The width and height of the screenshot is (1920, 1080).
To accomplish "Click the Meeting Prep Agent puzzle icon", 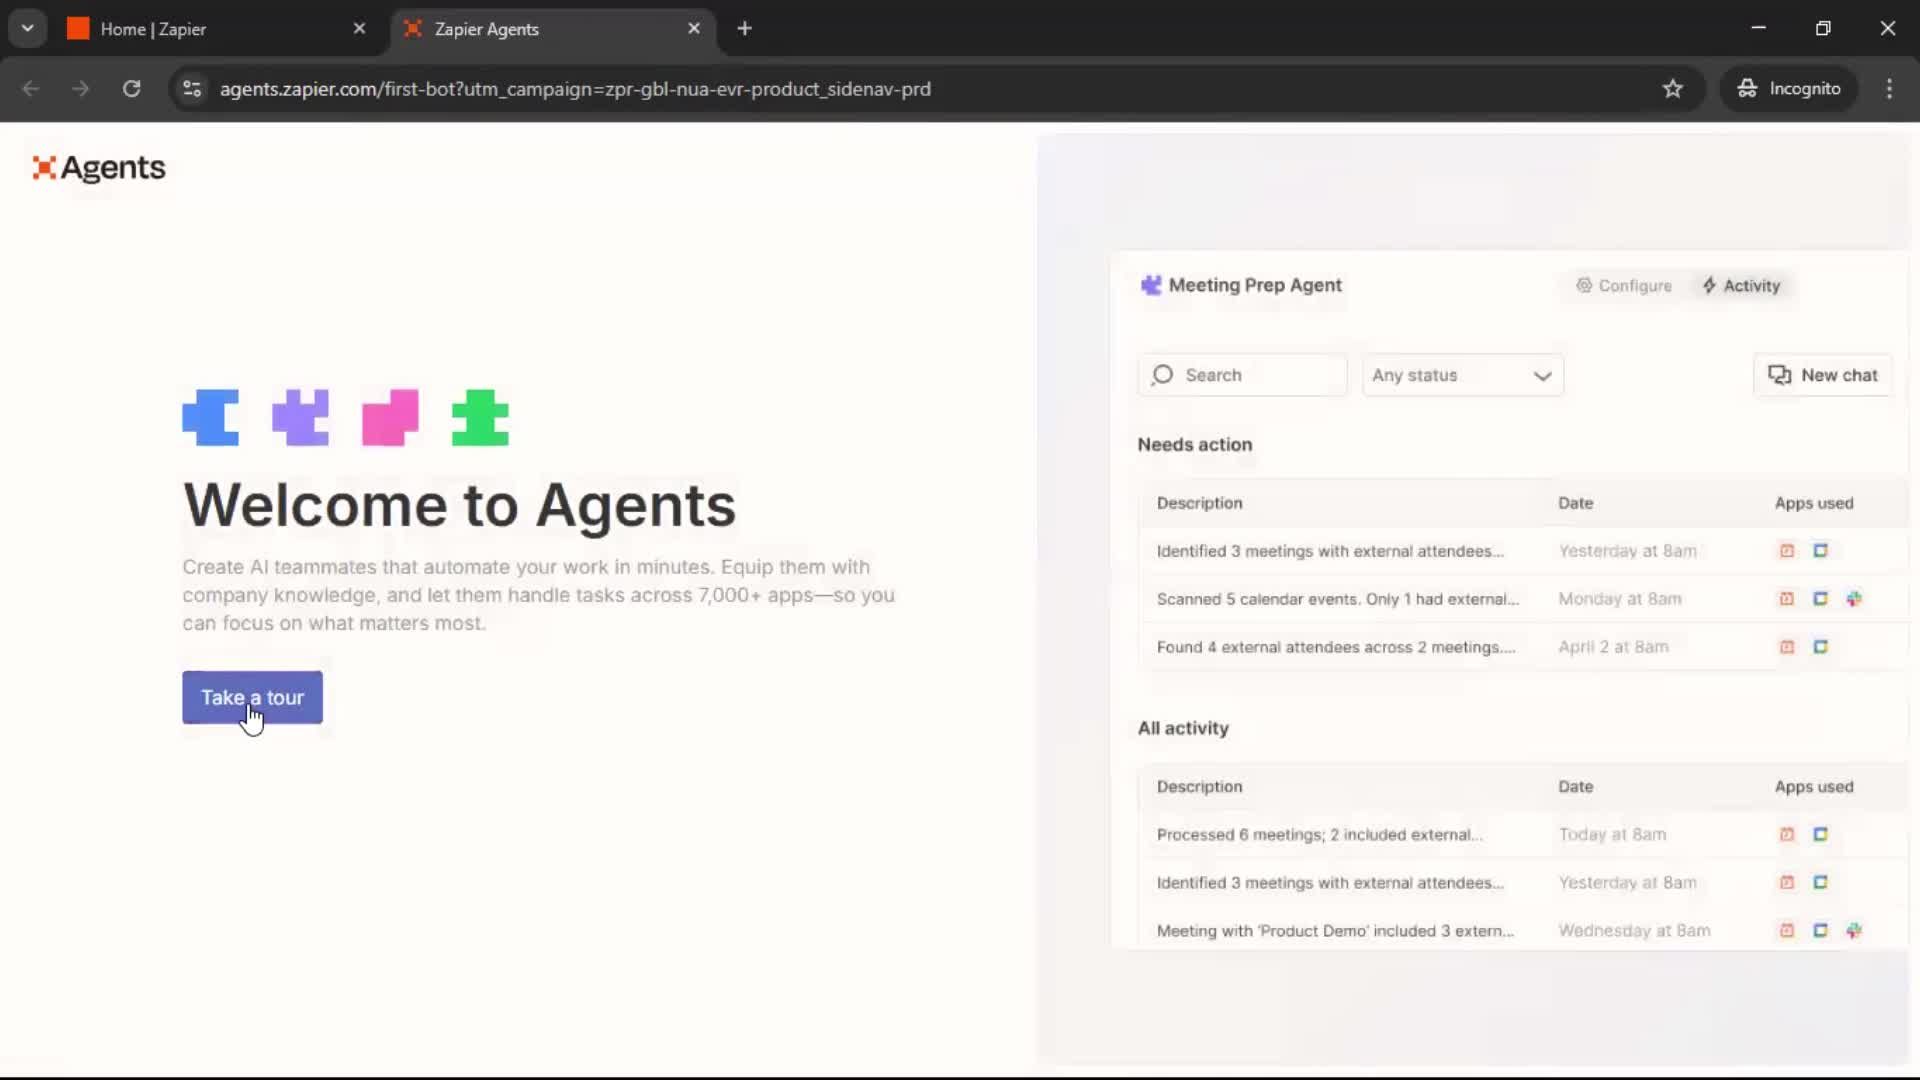I will coord(1151,285).
